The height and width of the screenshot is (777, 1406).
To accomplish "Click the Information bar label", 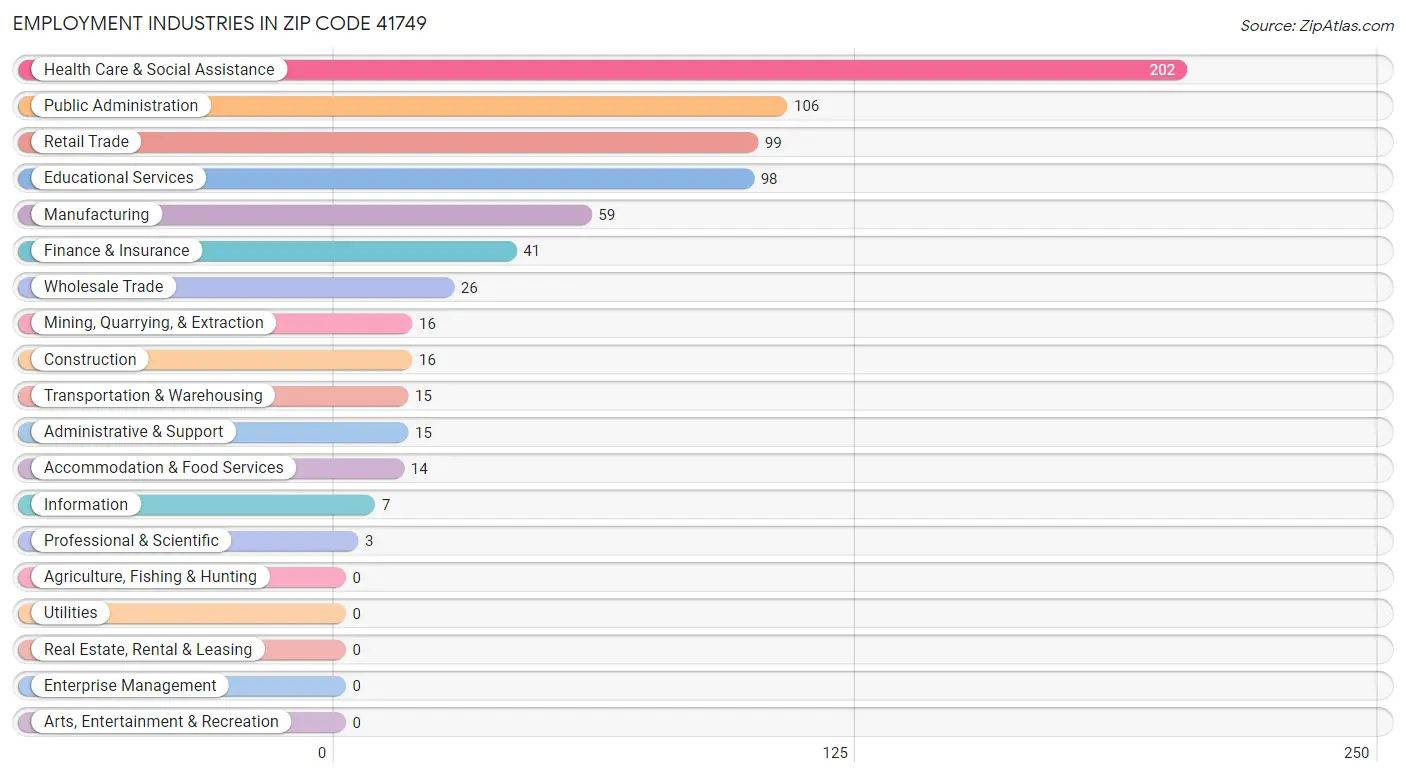I will click(86, 504).
